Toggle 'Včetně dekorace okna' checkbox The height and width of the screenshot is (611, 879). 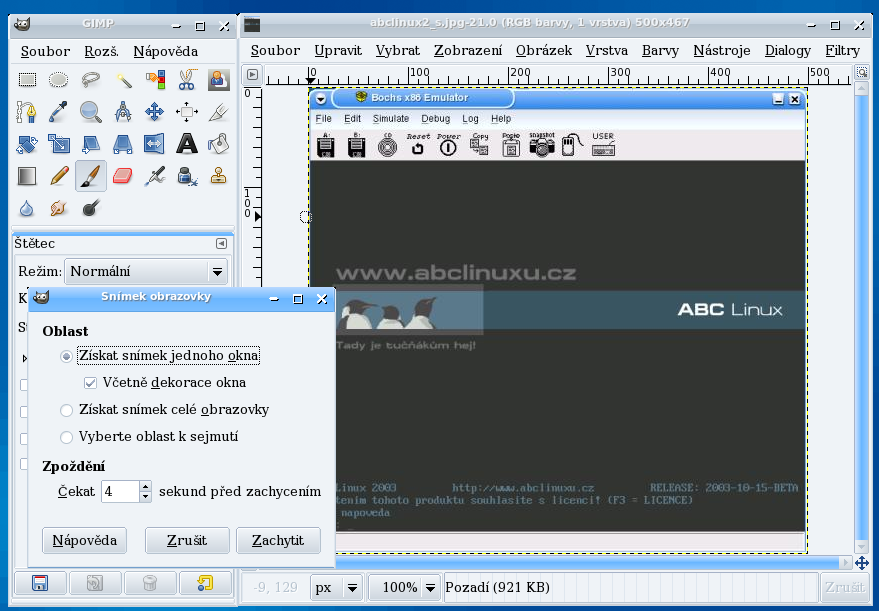(90, 383)
